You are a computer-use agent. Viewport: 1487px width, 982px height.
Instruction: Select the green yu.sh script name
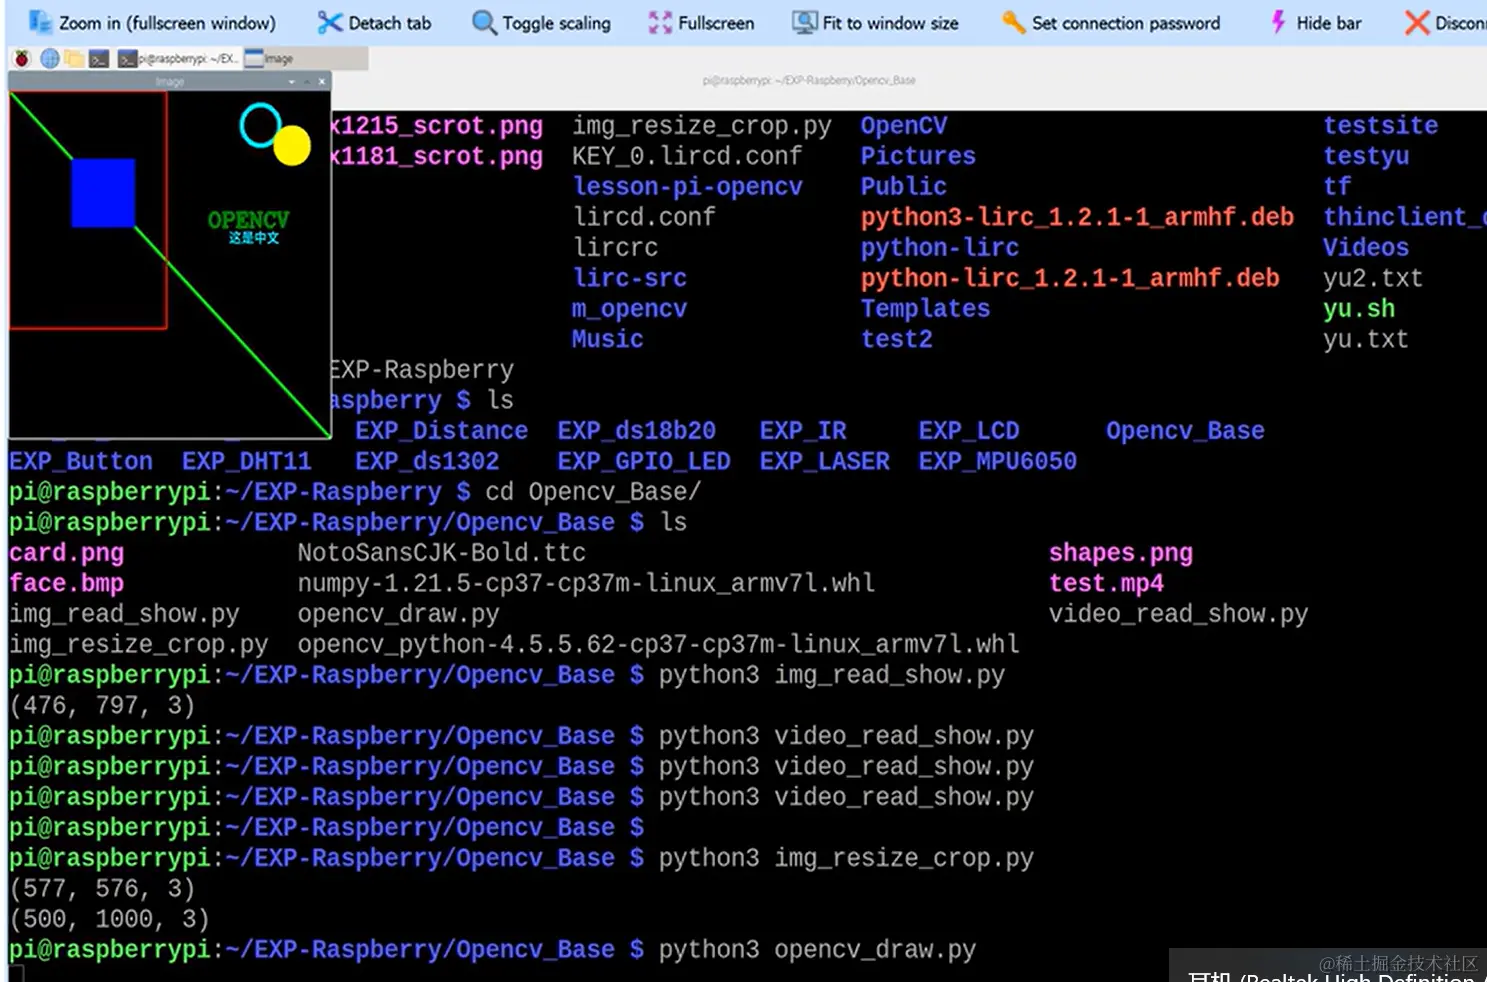click(1359, 309)
